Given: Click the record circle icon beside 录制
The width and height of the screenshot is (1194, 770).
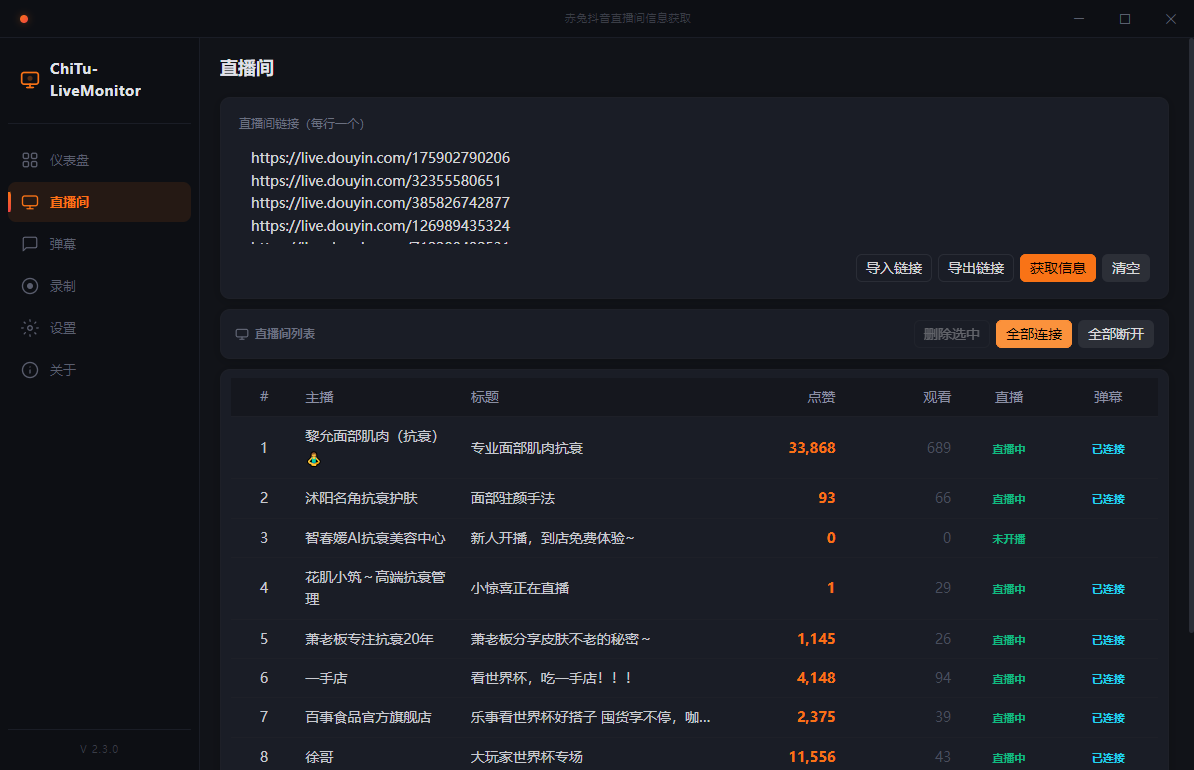Looking at the screenshot, I should [x=30, y=286].
